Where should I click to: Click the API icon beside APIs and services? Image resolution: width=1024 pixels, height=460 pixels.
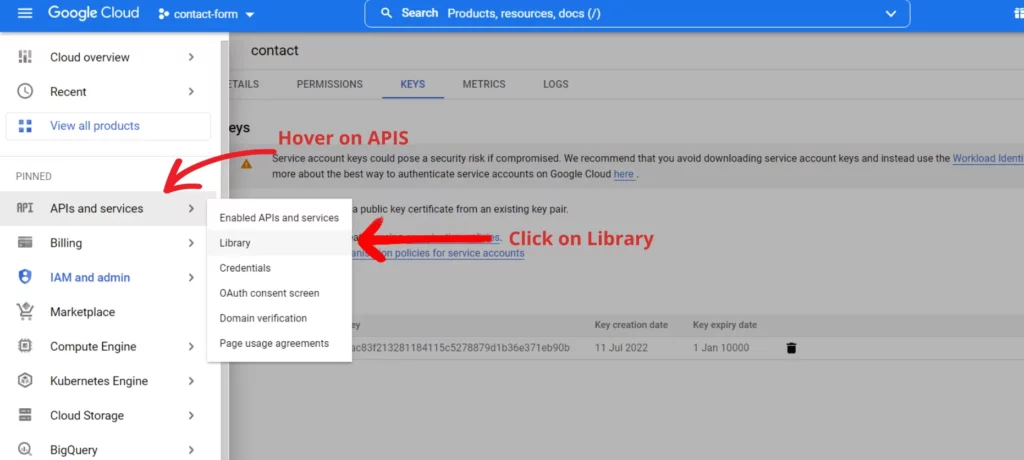[x=25, y=208]
